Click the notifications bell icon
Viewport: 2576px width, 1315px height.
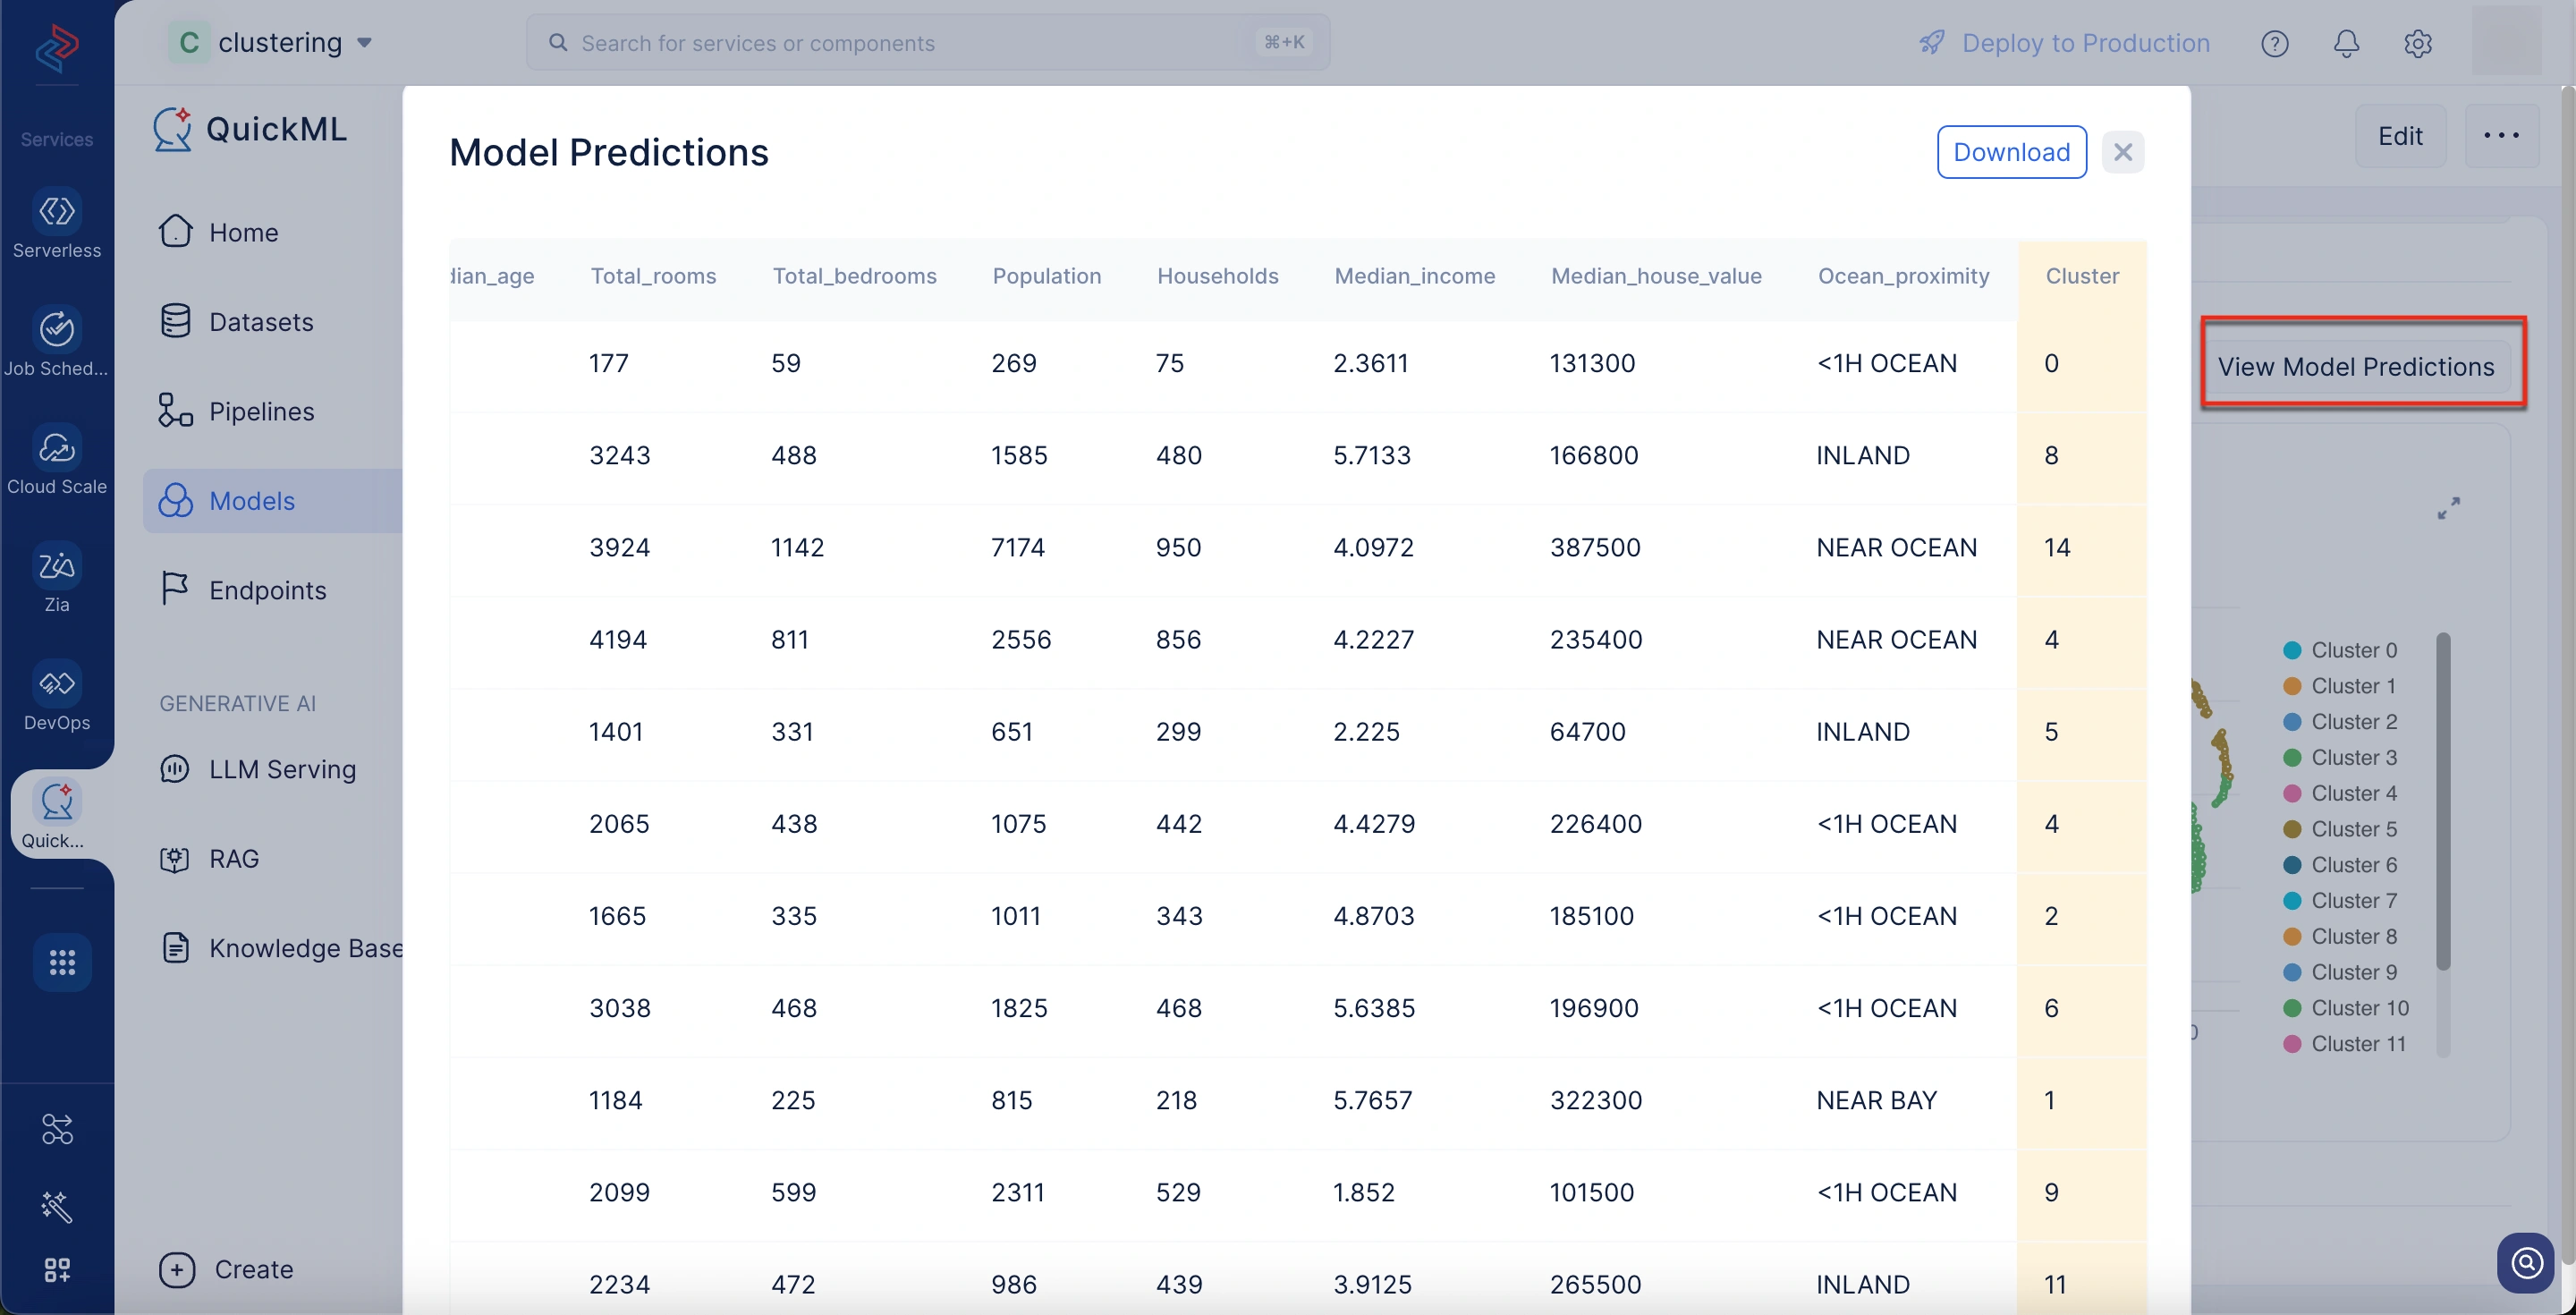tap(2346, 43)
